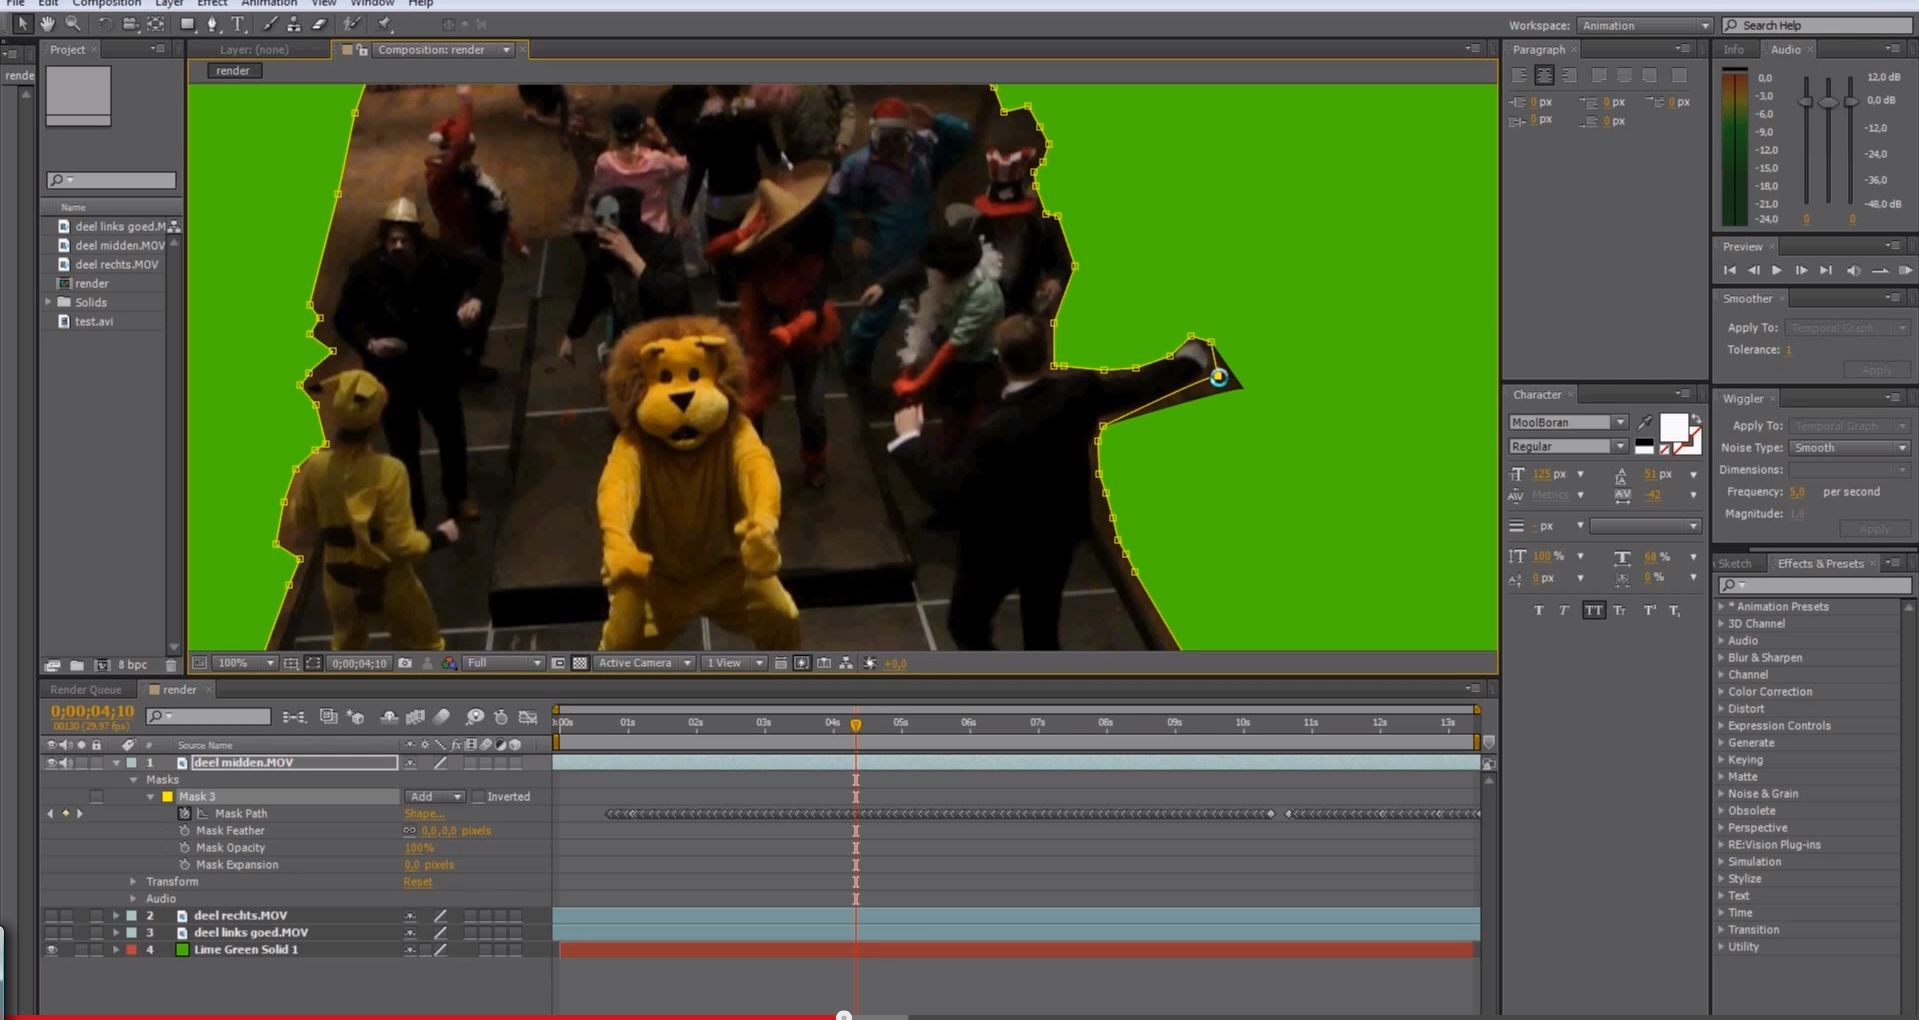This screenshot has height=1020, width=1919.
Task: Select the Clone Stamp tool
Action: 293,24
